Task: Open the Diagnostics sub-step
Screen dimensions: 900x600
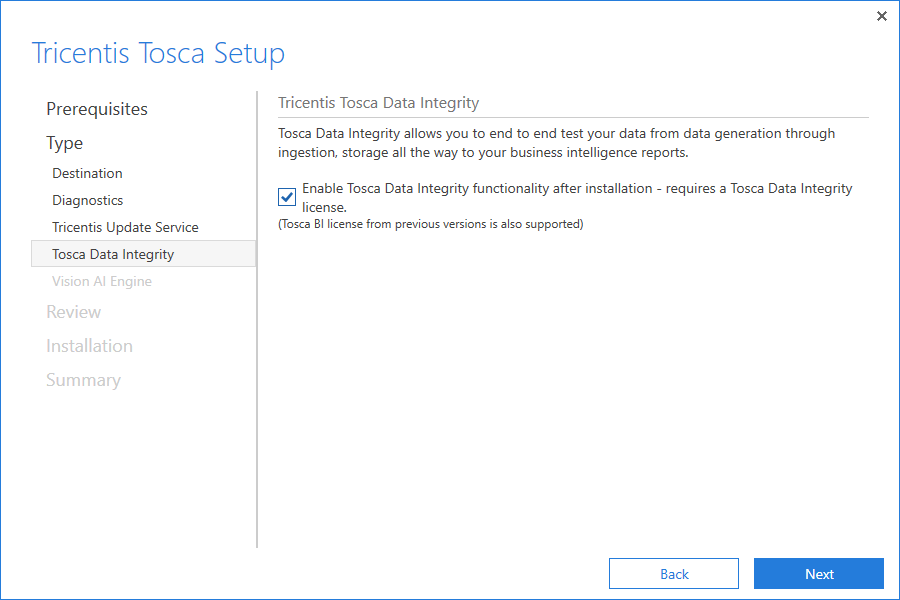Action: pos(88,200)
